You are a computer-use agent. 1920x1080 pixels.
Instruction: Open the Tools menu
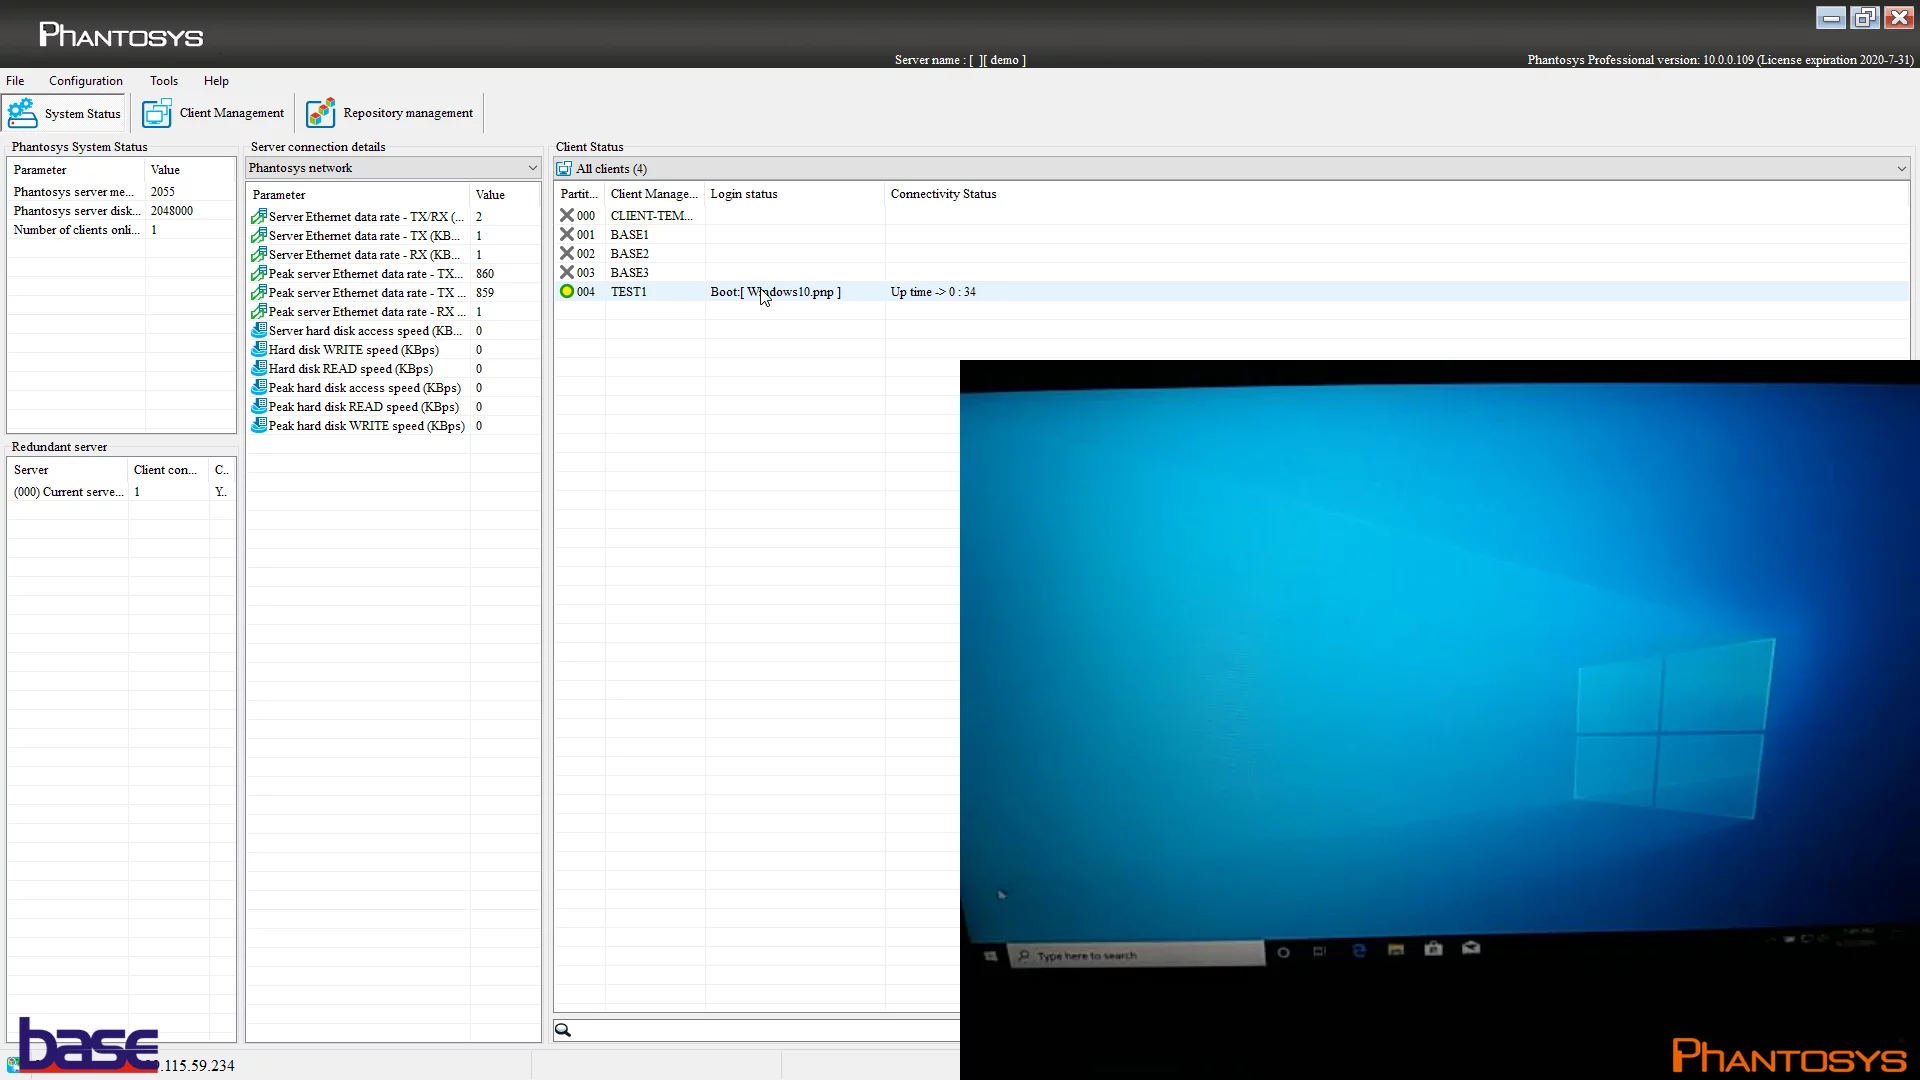tap(164, 81)
